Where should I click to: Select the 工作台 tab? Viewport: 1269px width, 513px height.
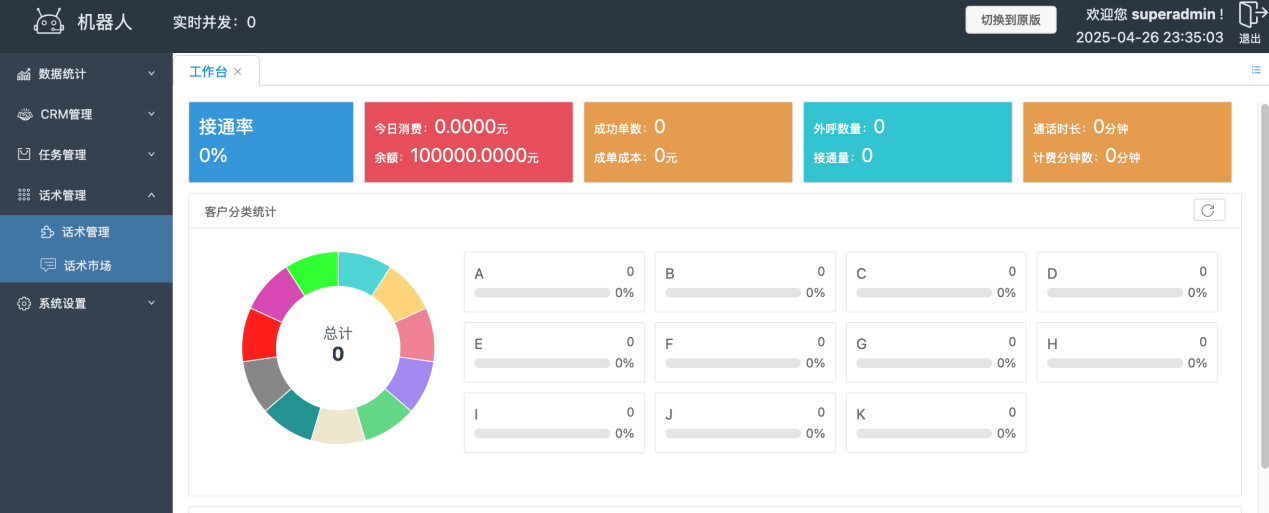click(x=208, y=72)
